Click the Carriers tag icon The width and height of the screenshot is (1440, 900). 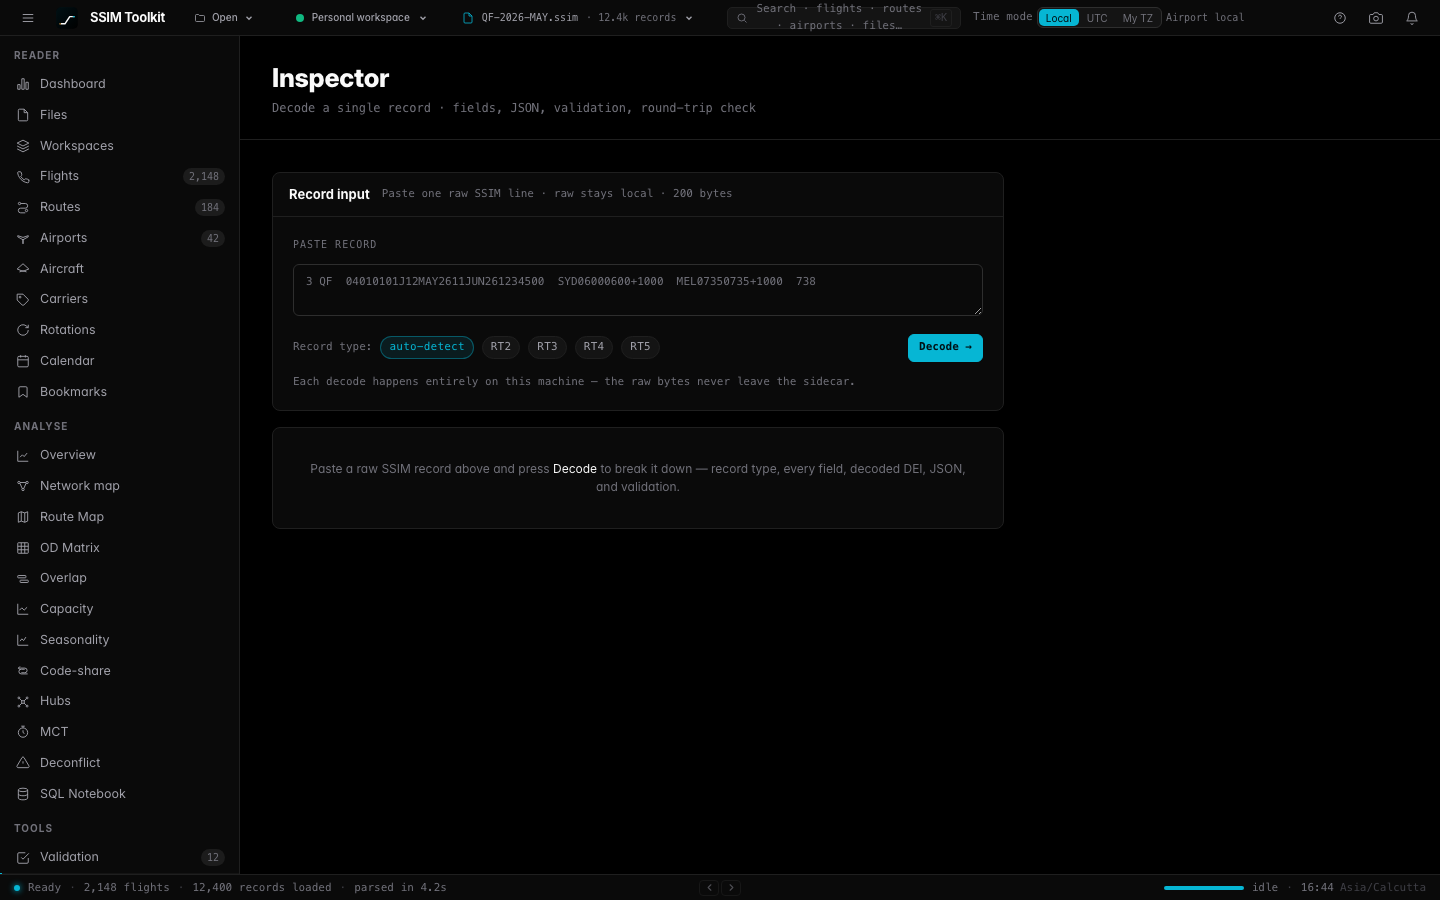23,299
